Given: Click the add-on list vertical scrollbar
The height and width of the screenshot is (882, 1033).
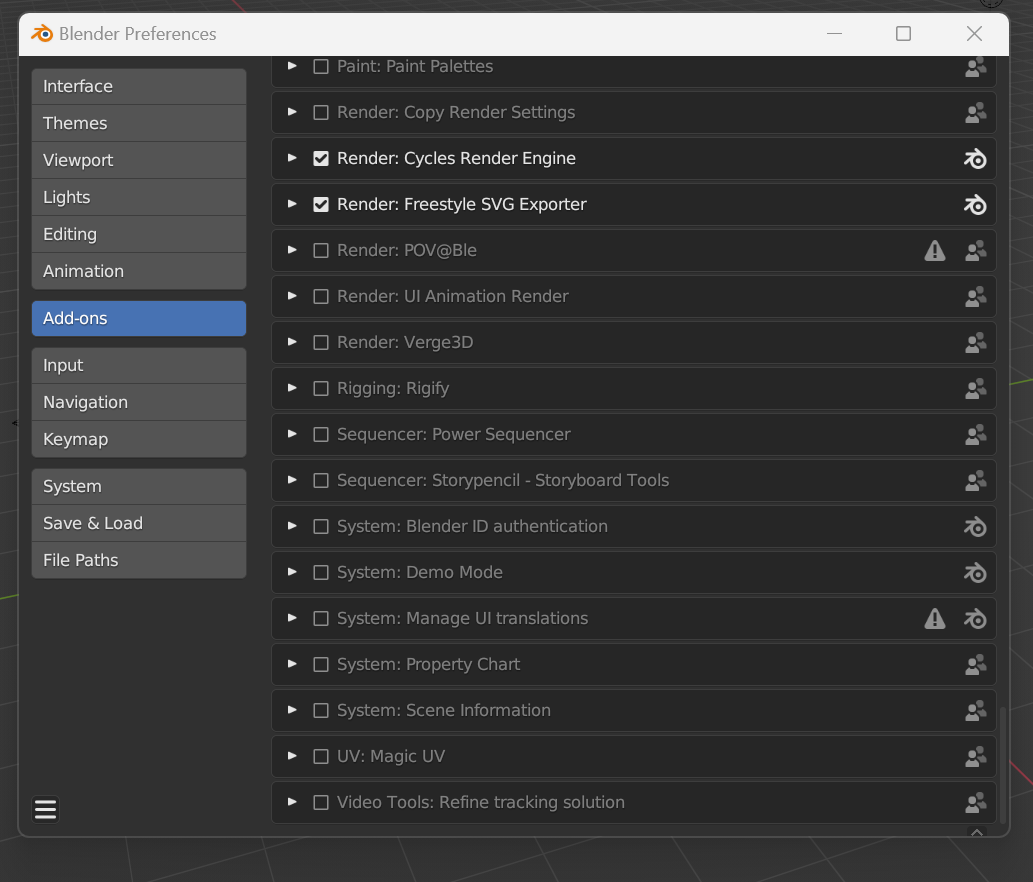Looking at the screenshot, I should pos(1003,765).
